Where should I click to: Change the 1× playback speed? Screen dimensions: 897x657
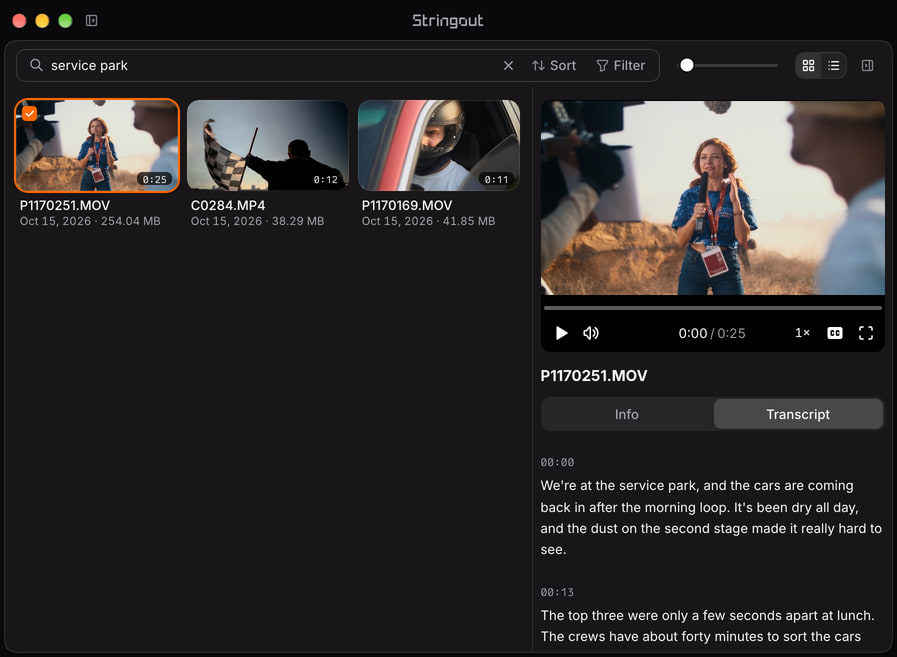(802, 333)
